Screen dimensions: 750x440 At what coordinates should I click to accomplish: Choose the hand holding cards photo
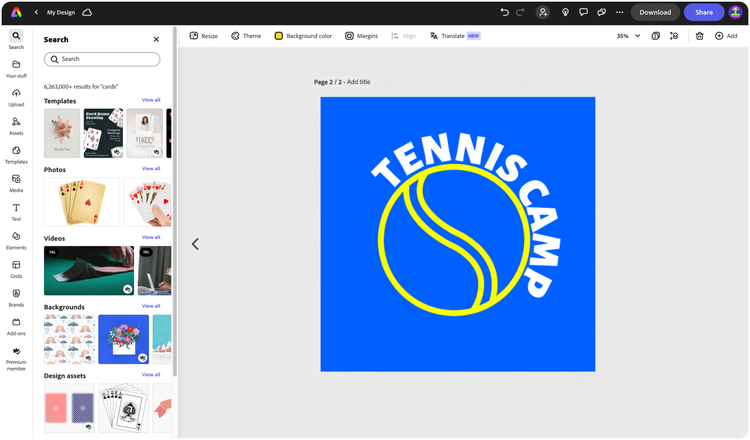pyautogui.click(x=147, y=202)
